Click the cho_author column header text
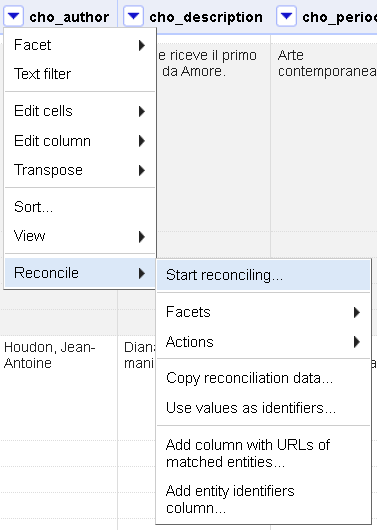This screenshot has width=377, height=530. click(x=69, y=17)
